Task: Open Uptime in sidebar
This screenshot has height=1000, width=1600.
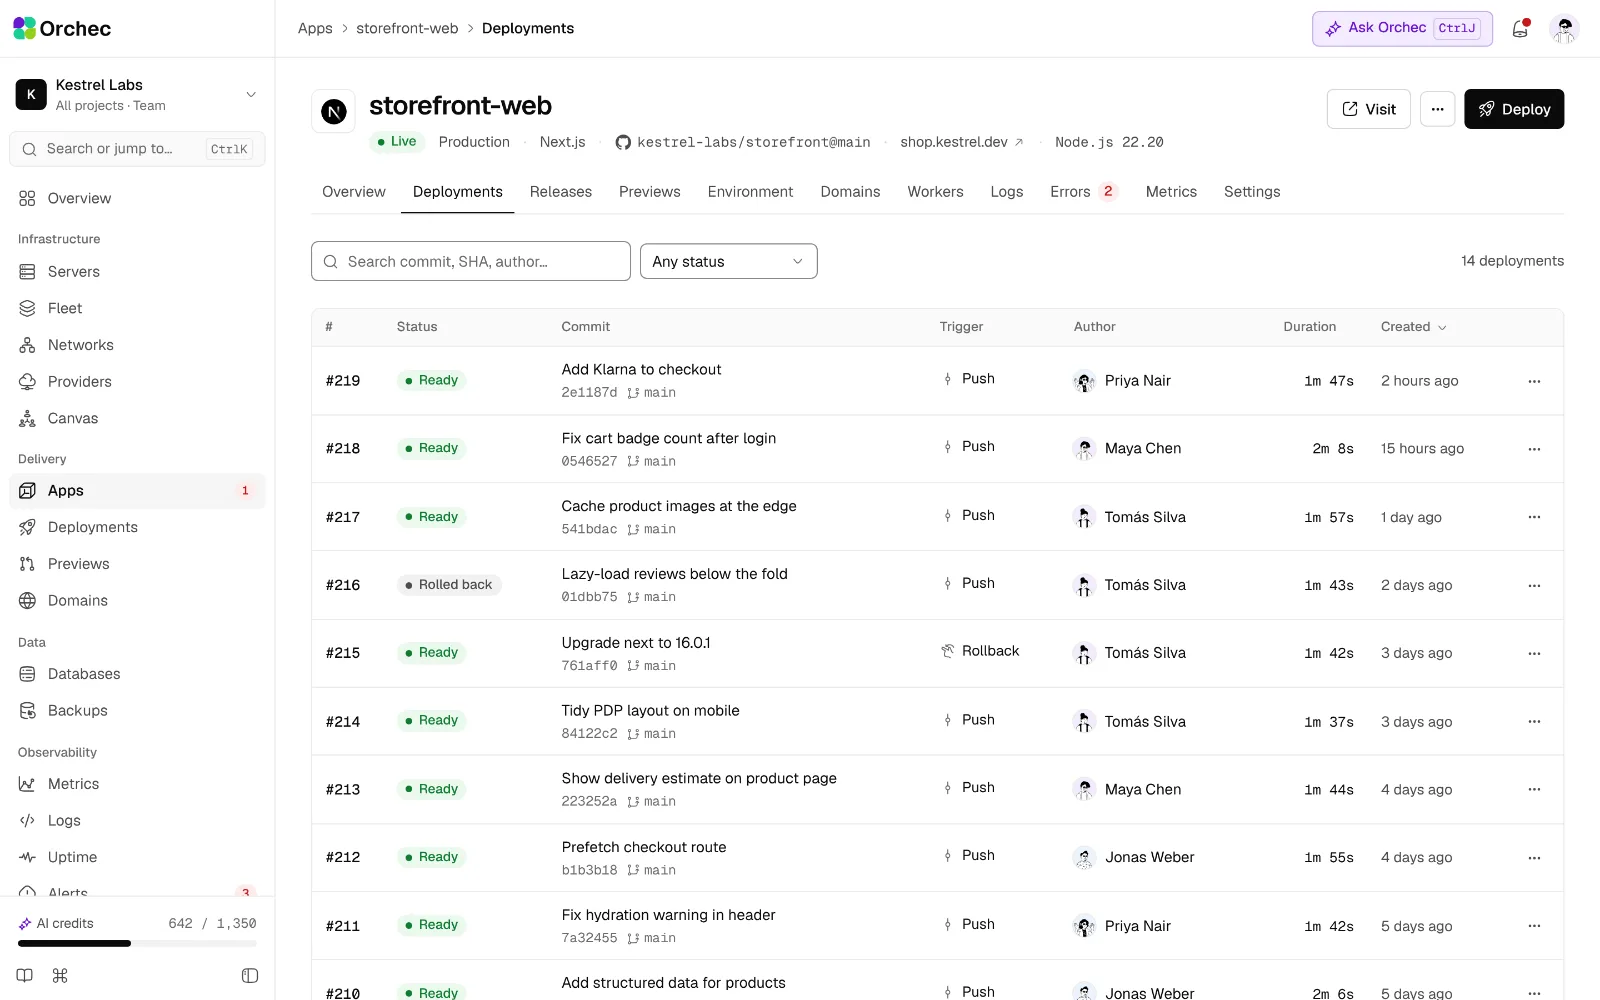Action: click(137, 857)
